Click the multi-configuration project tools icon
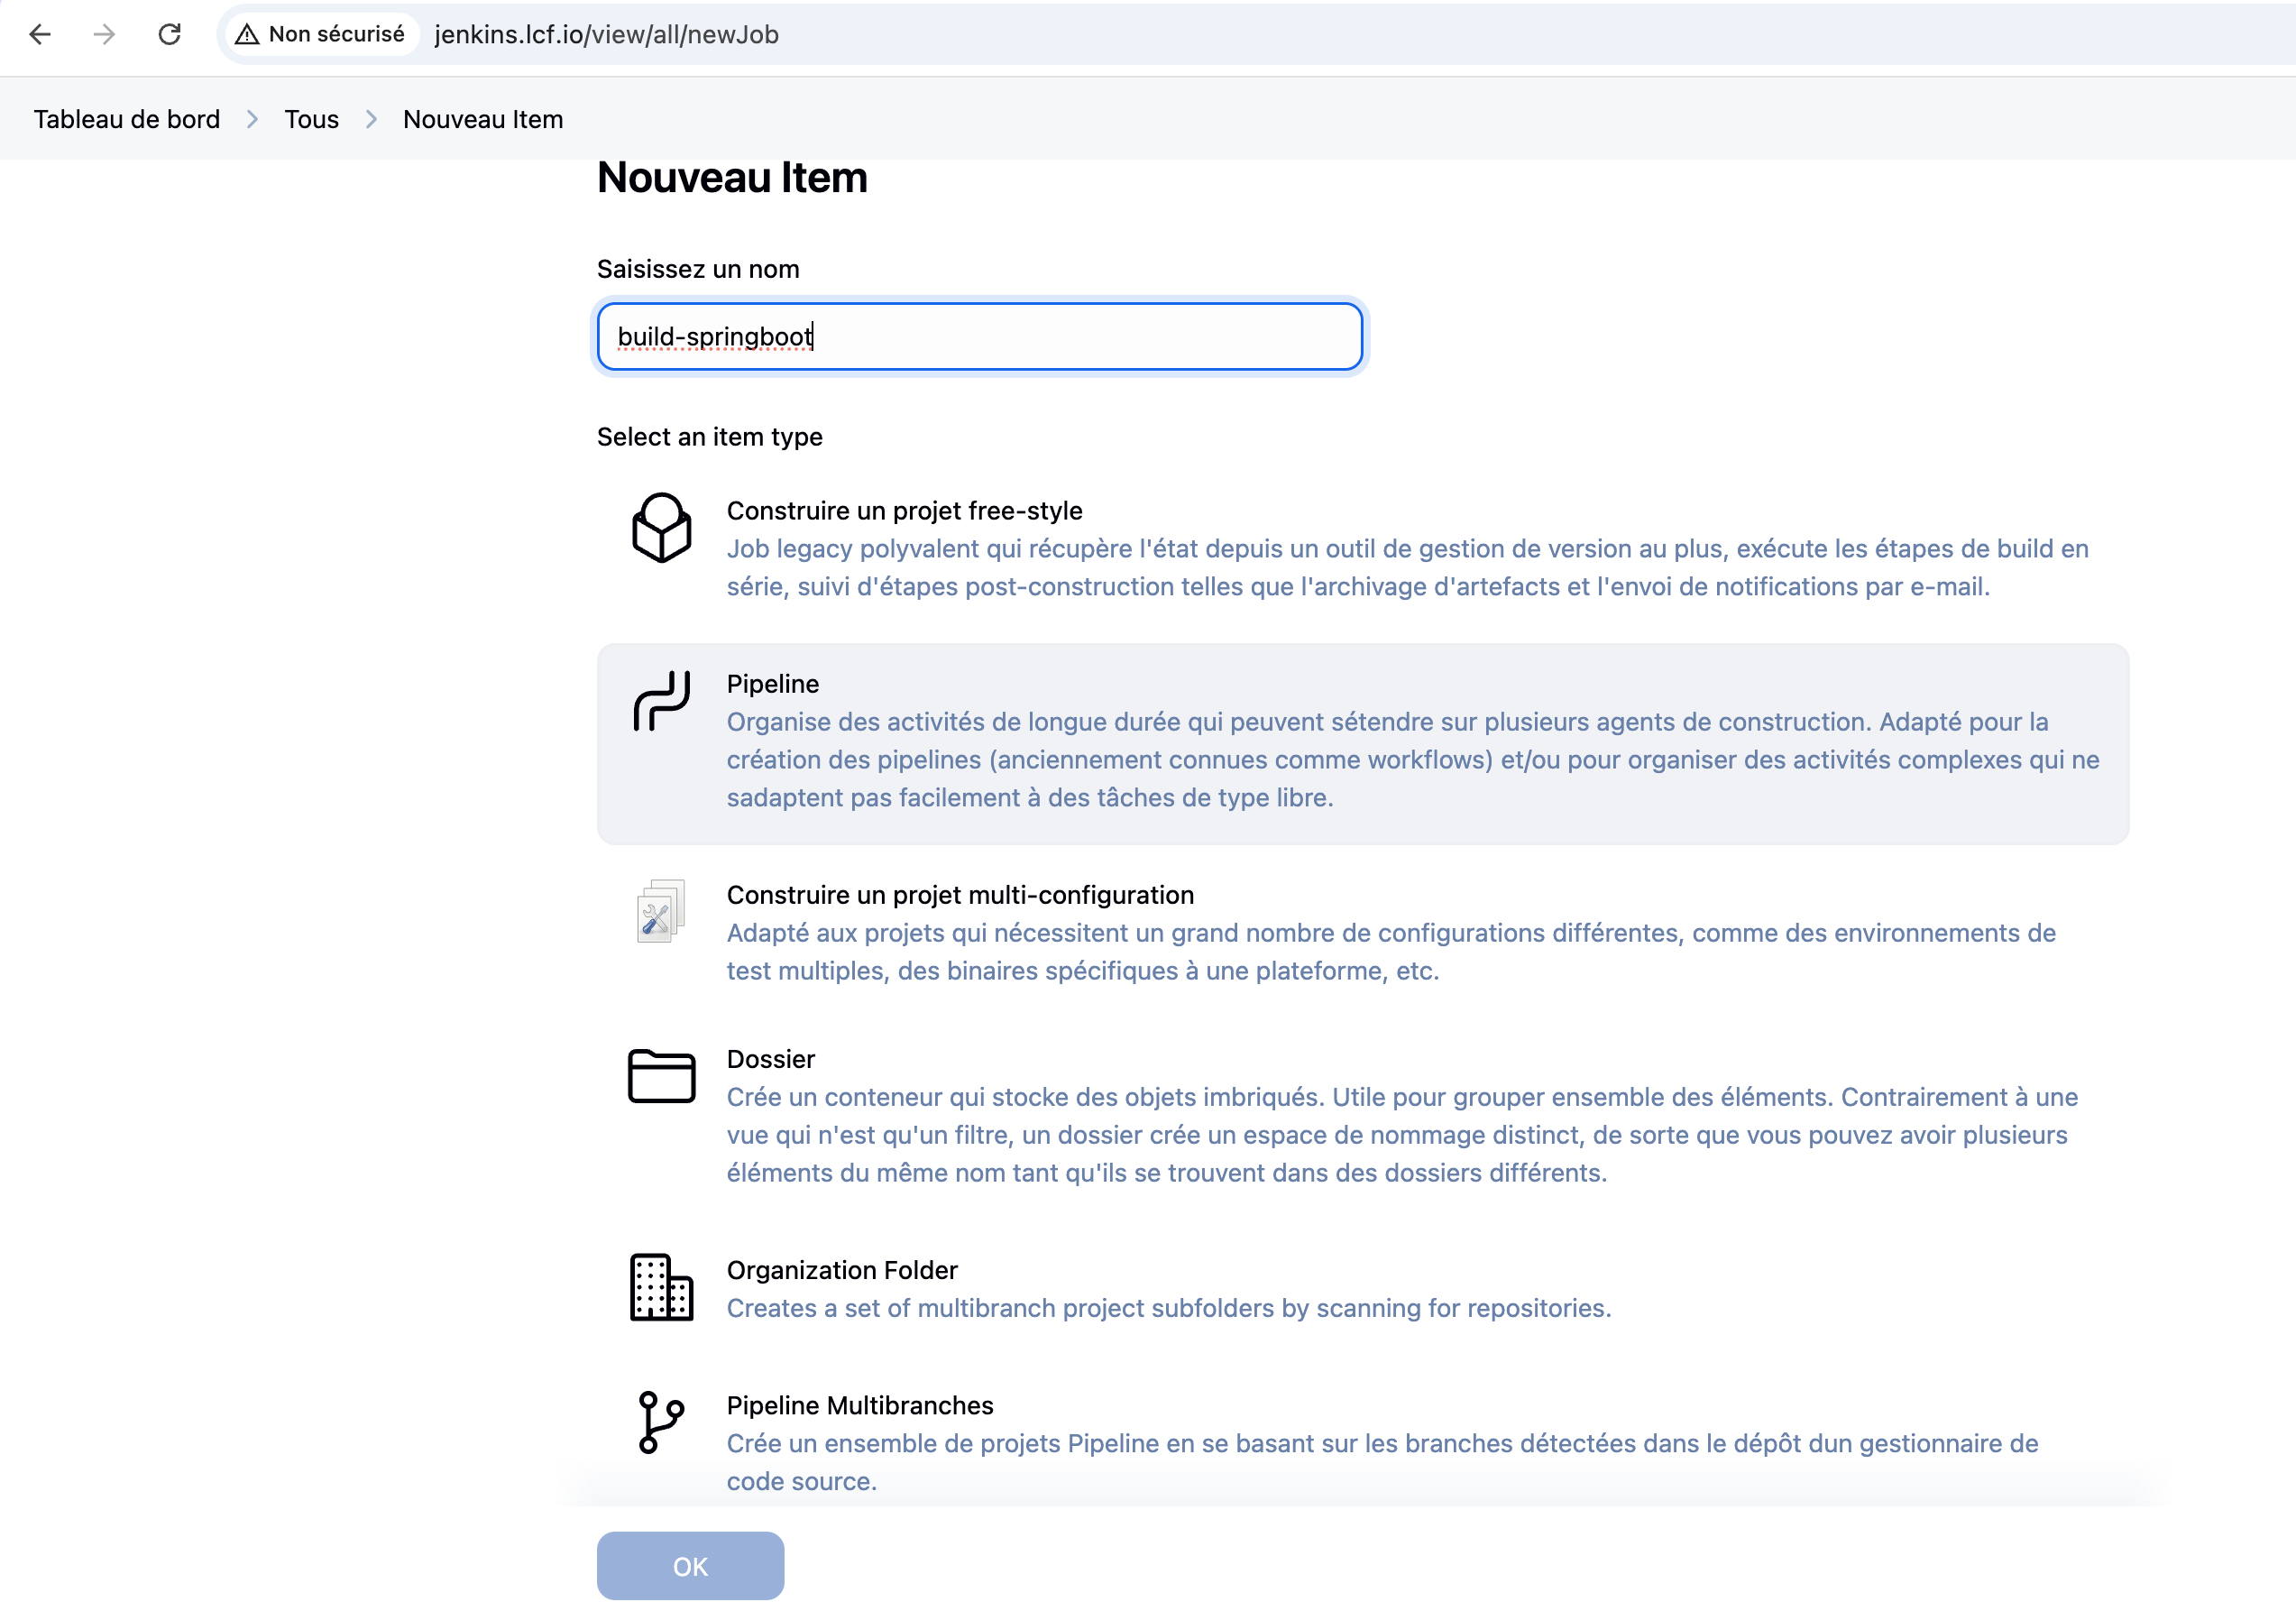This screenshot has height=1611, width=2296. coord(661,911)
